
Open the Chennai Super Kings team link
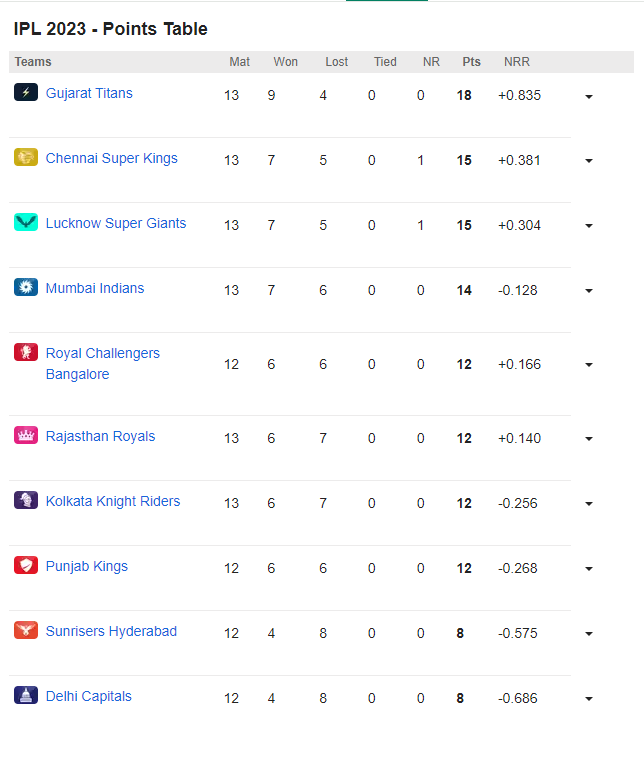click(x=112, y=159)
